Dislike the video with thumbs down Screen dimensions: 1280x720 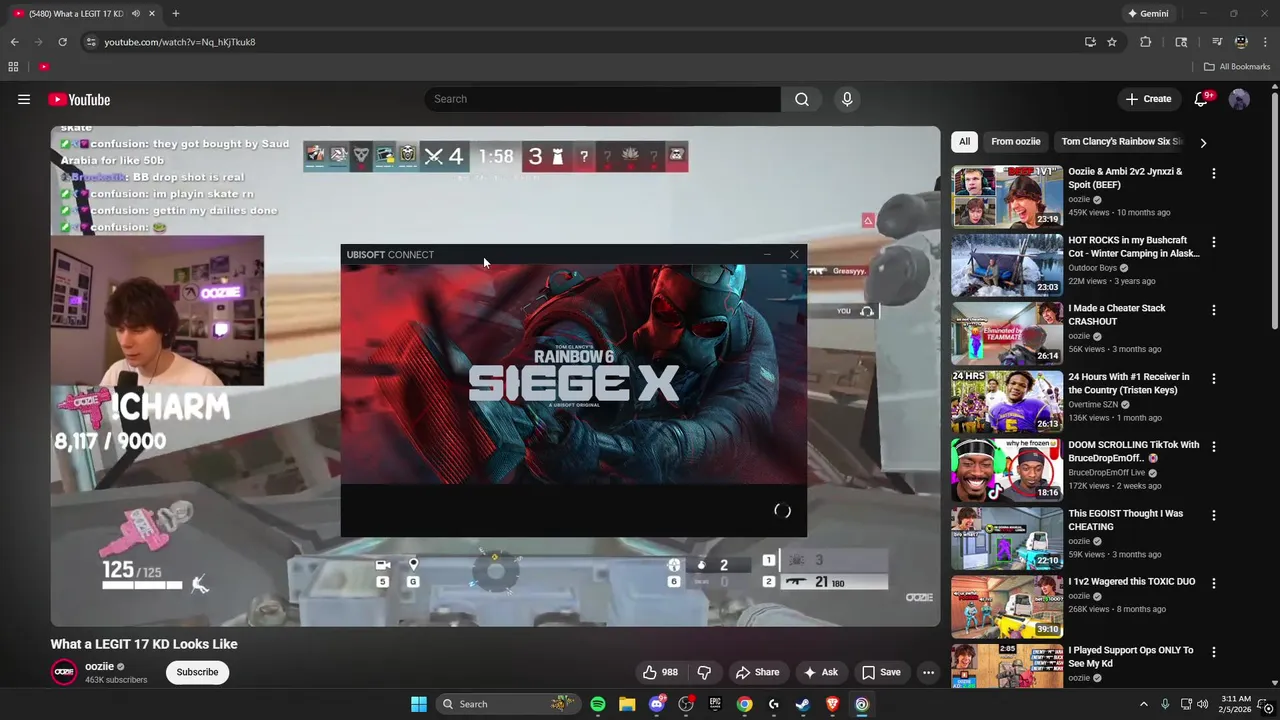[x=704, y=672]
